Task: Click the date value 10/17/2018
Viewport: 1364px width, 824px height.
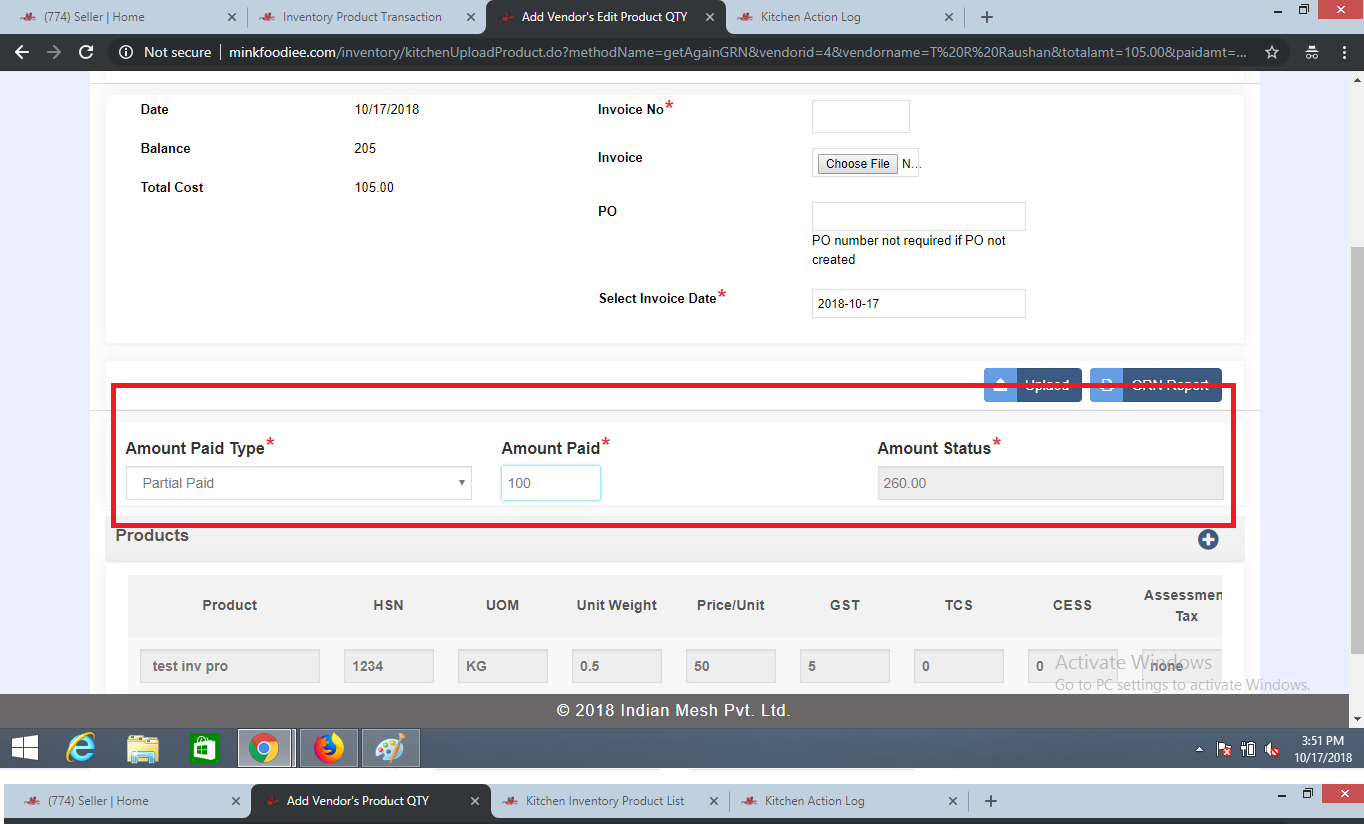Action: click(x=387, y=109)
